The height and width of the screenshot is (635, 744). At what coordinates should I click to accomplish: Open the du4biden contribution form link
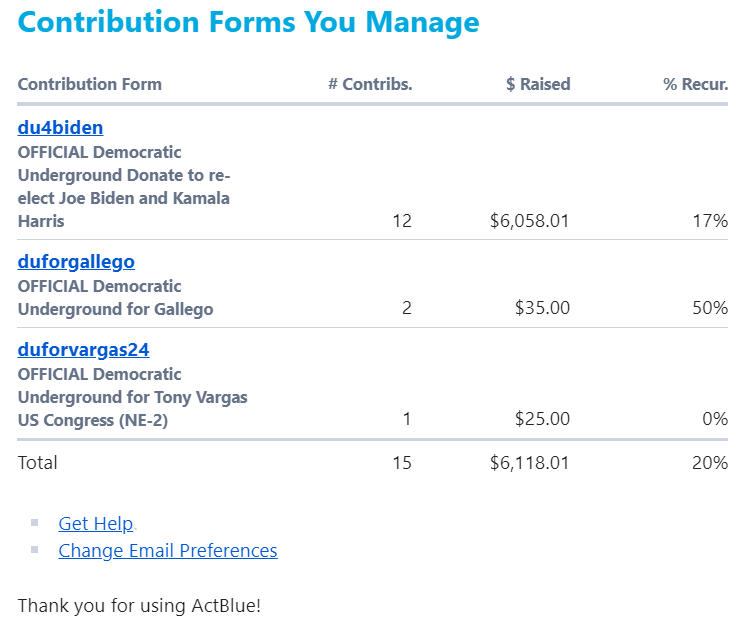(x=60, y=128)
